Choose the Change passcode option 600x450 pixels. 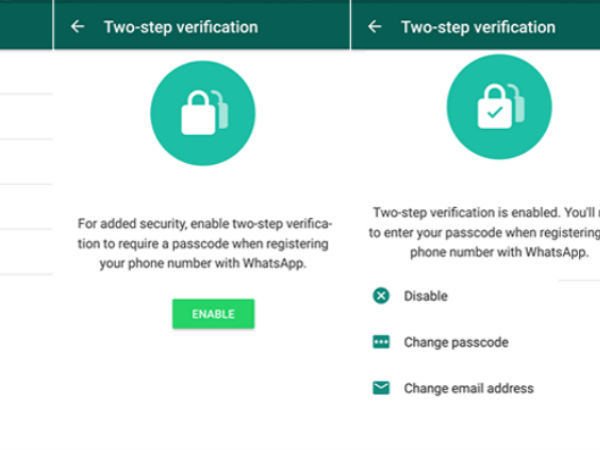pyautogui.click(x=456, y=342)
